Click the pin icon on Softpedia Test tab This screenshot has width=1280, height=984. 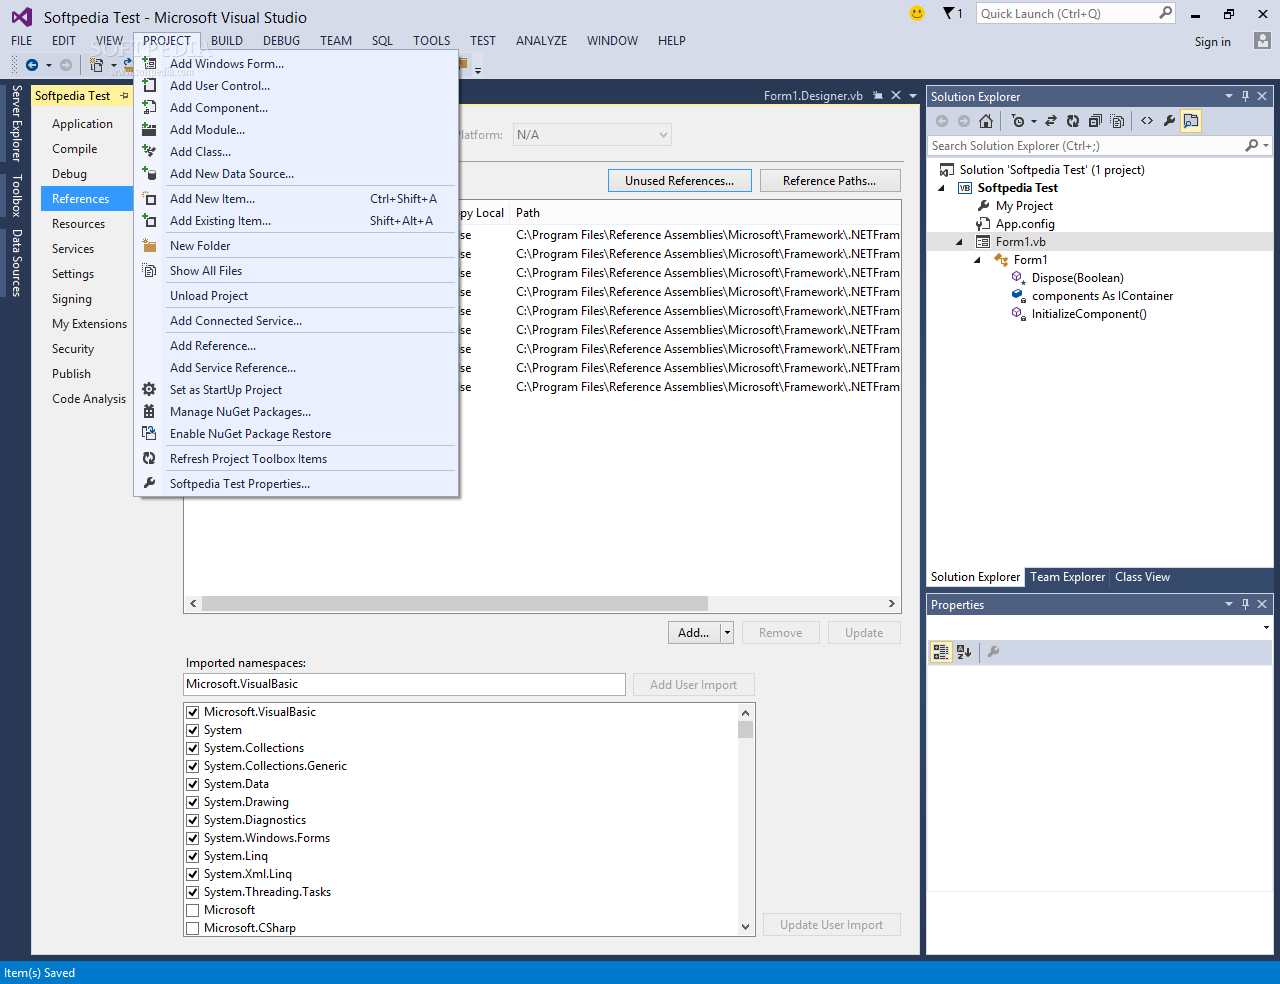click(124, 96)
